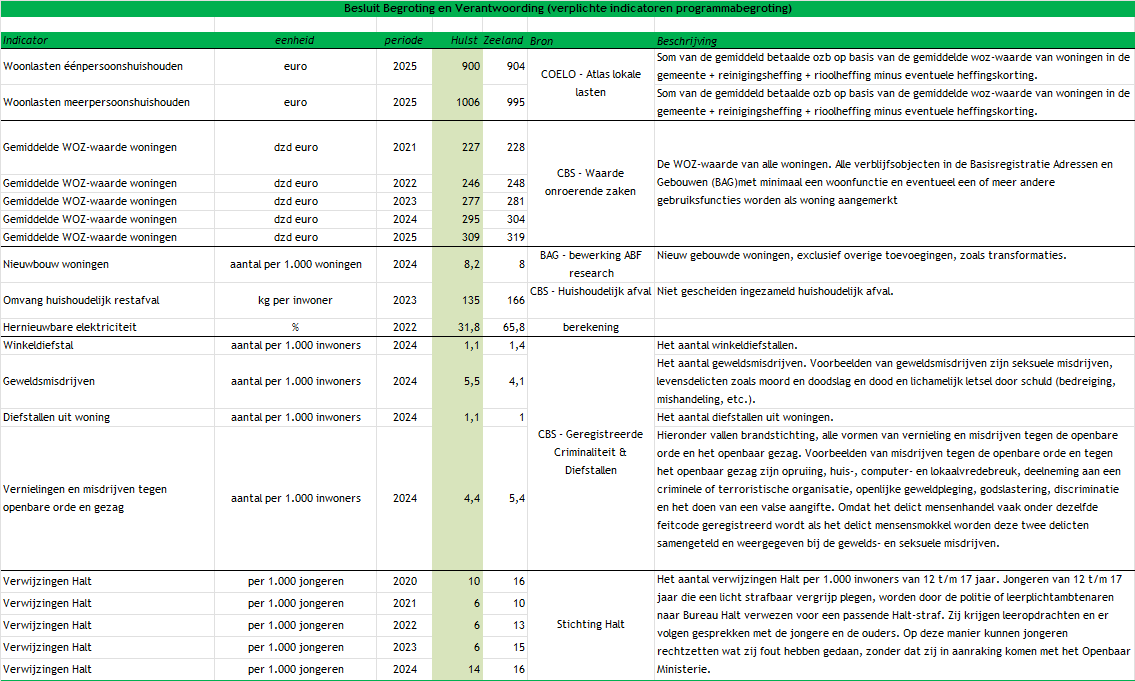1135x681 pixels.
Task: Select the 'Beschrijving' column header
Action: coord(686,41)
